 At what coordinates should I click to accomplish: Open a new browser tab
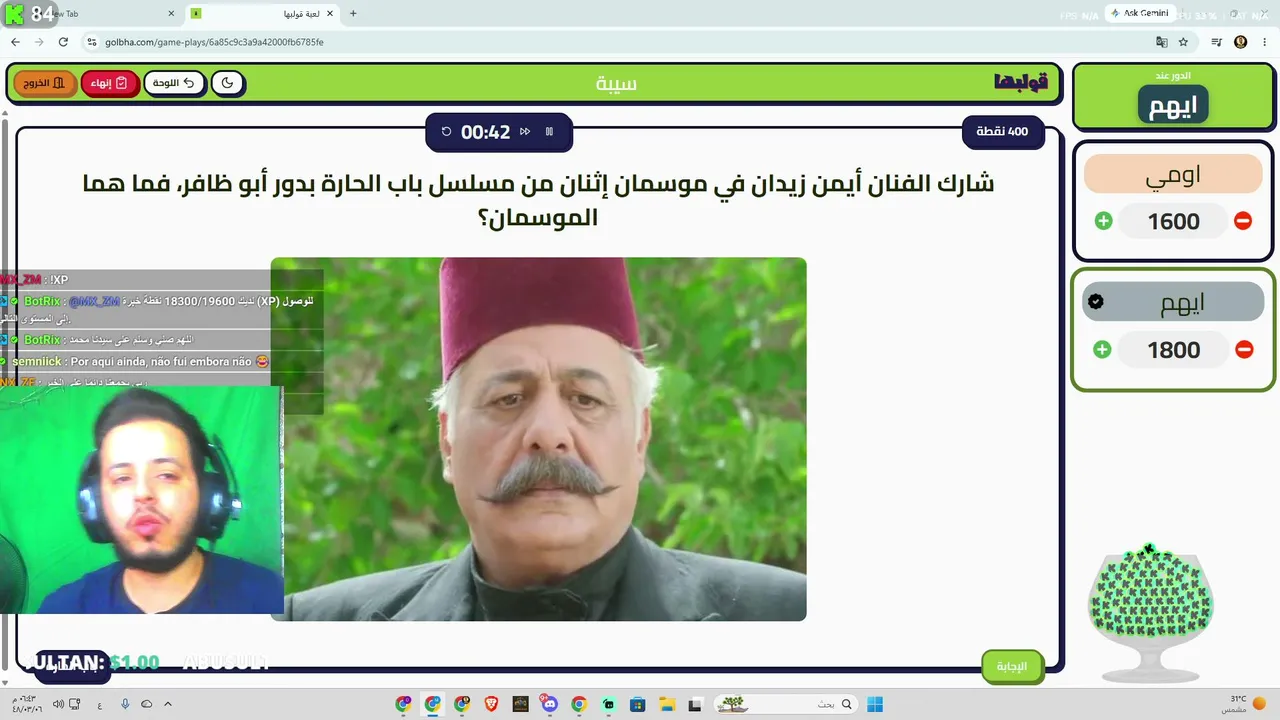click(353, 14)
